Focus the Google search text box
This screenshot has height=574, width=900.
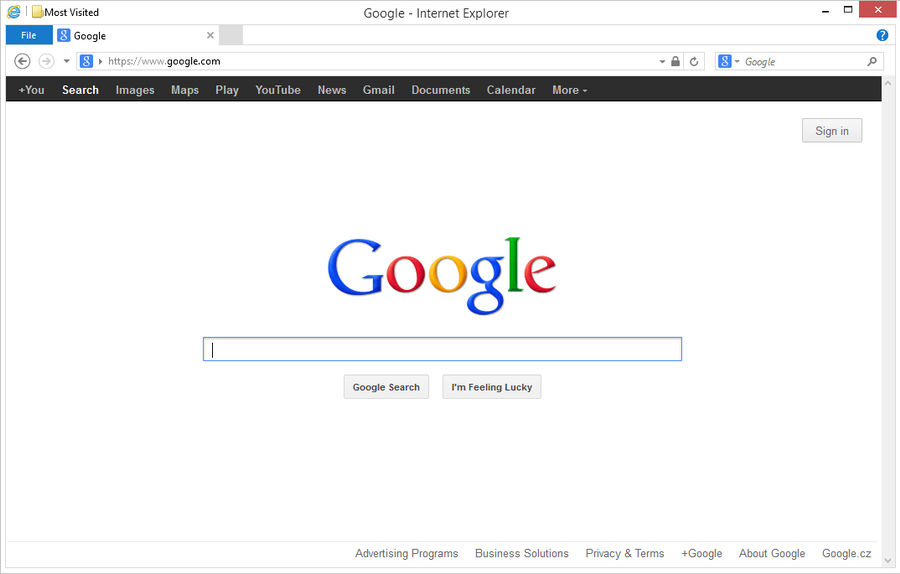pyautogui.click(x=443, y=349)
